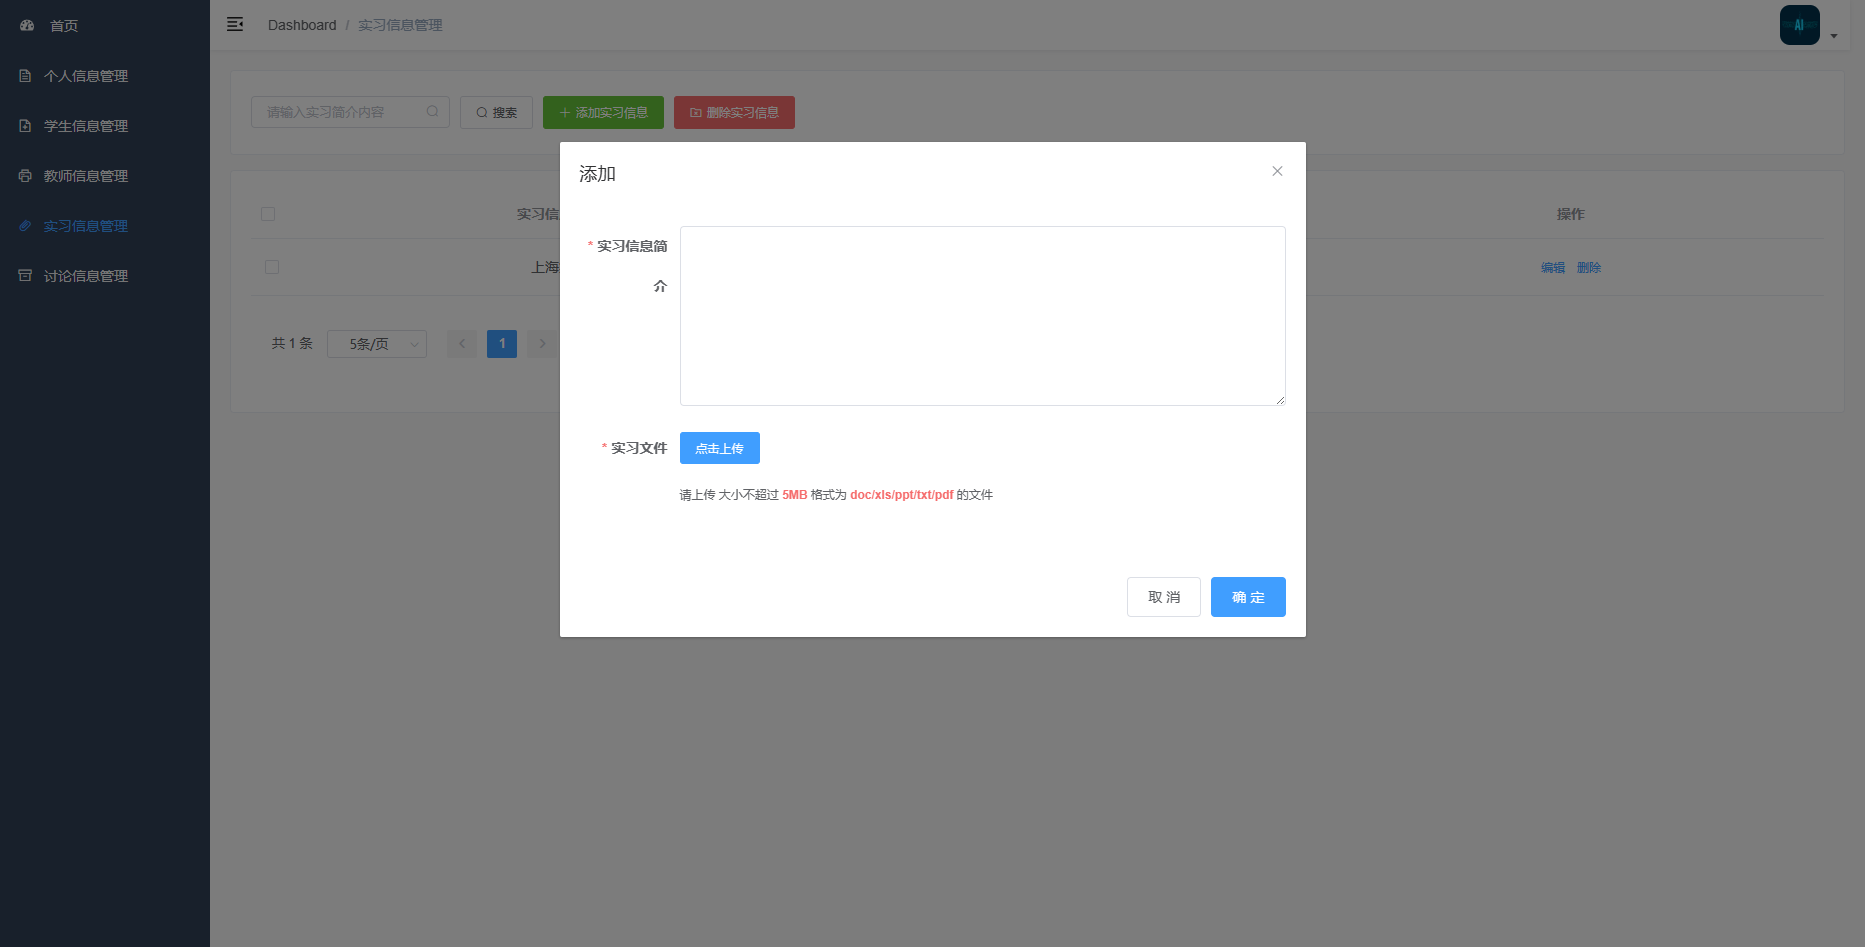The height and width of the screenshot is (947, 1865).
Task: Click the user avatar in the top right
Action: click(1799, 25)
